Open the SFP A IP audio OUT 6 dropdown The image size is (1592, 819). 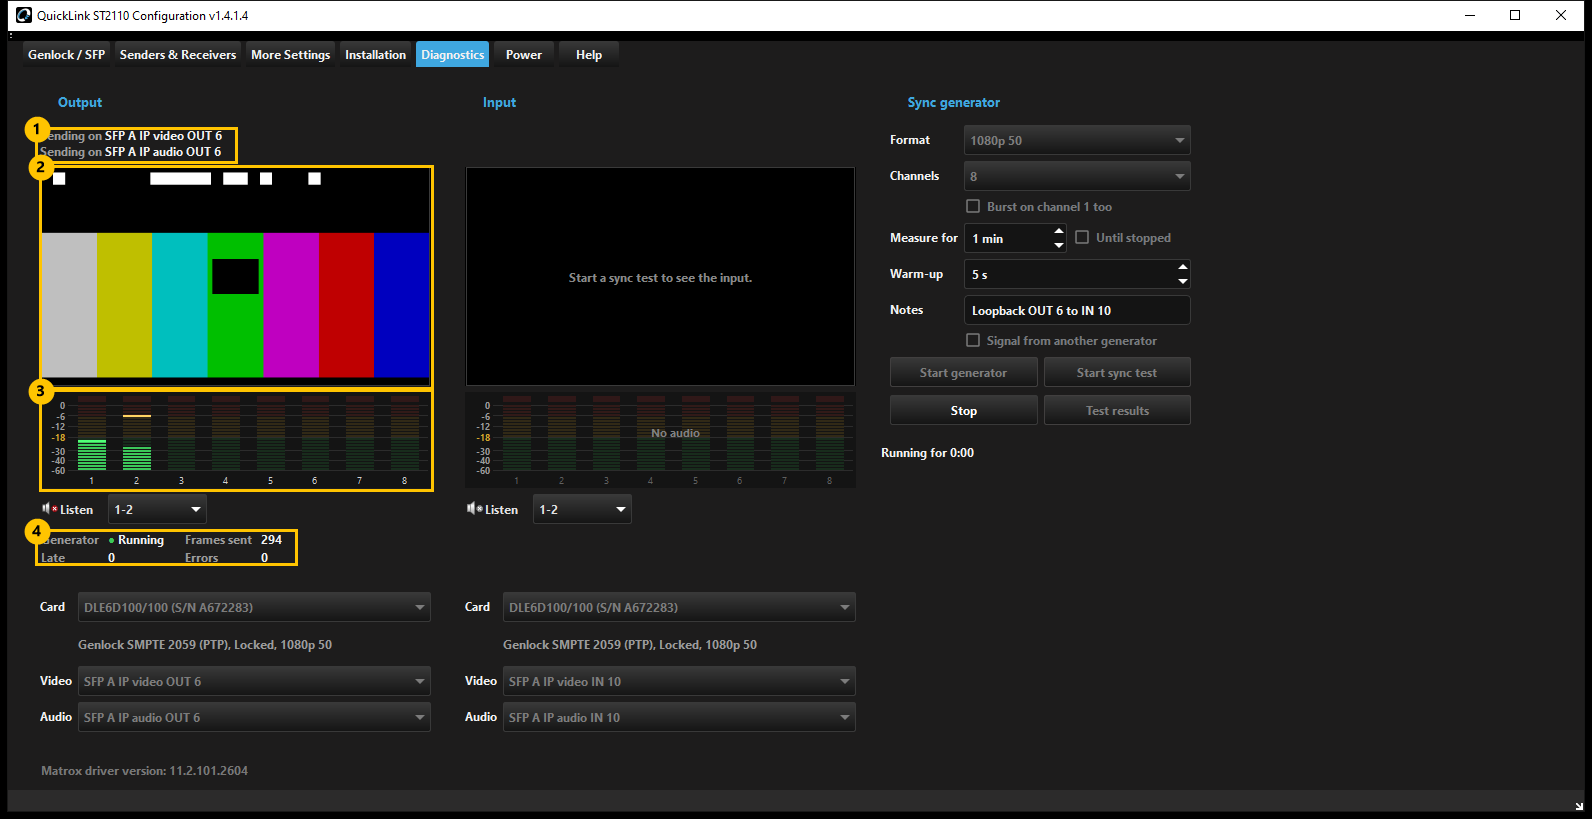[x=254, y=717]
